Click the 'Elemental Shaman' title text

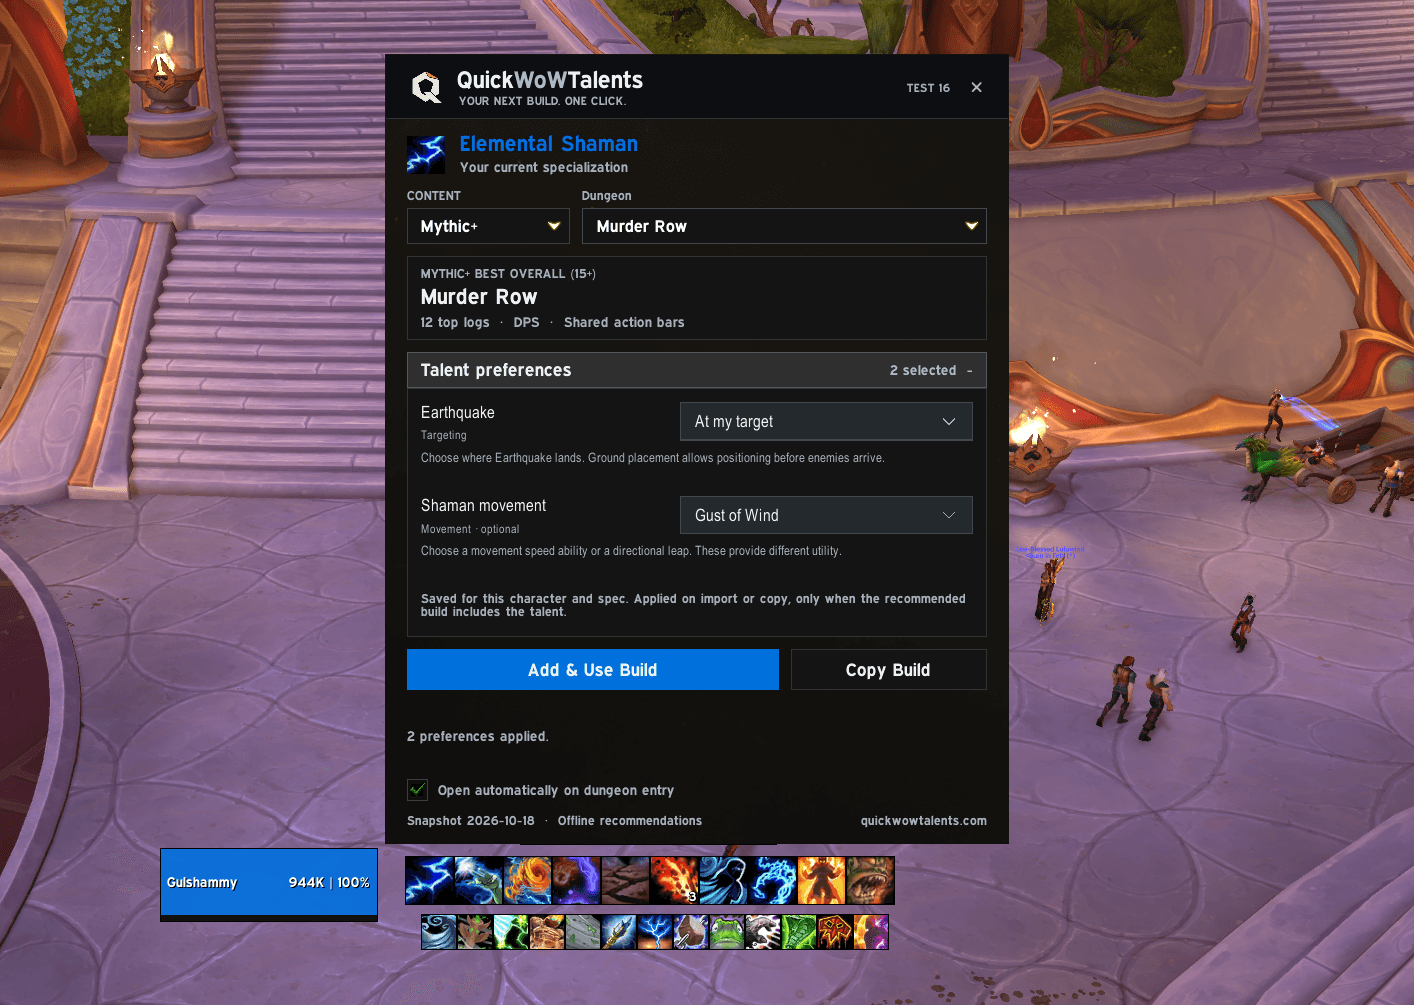549,144
